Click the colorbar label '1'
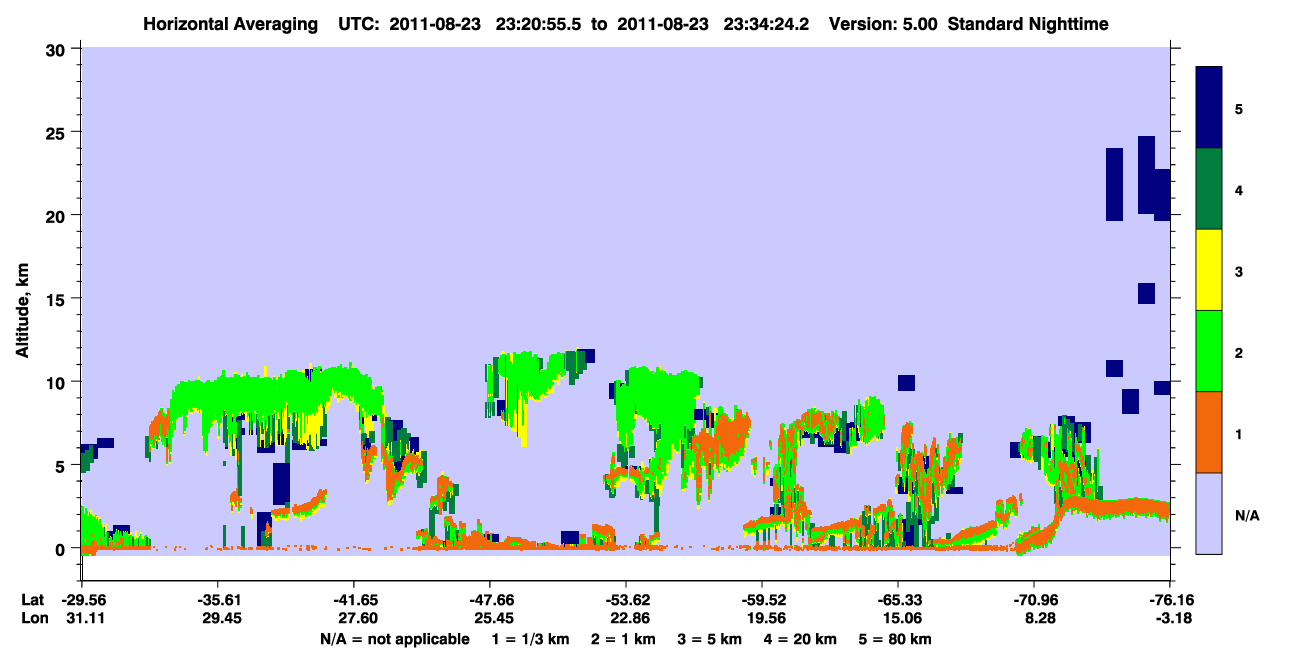 pos(1239,432)
